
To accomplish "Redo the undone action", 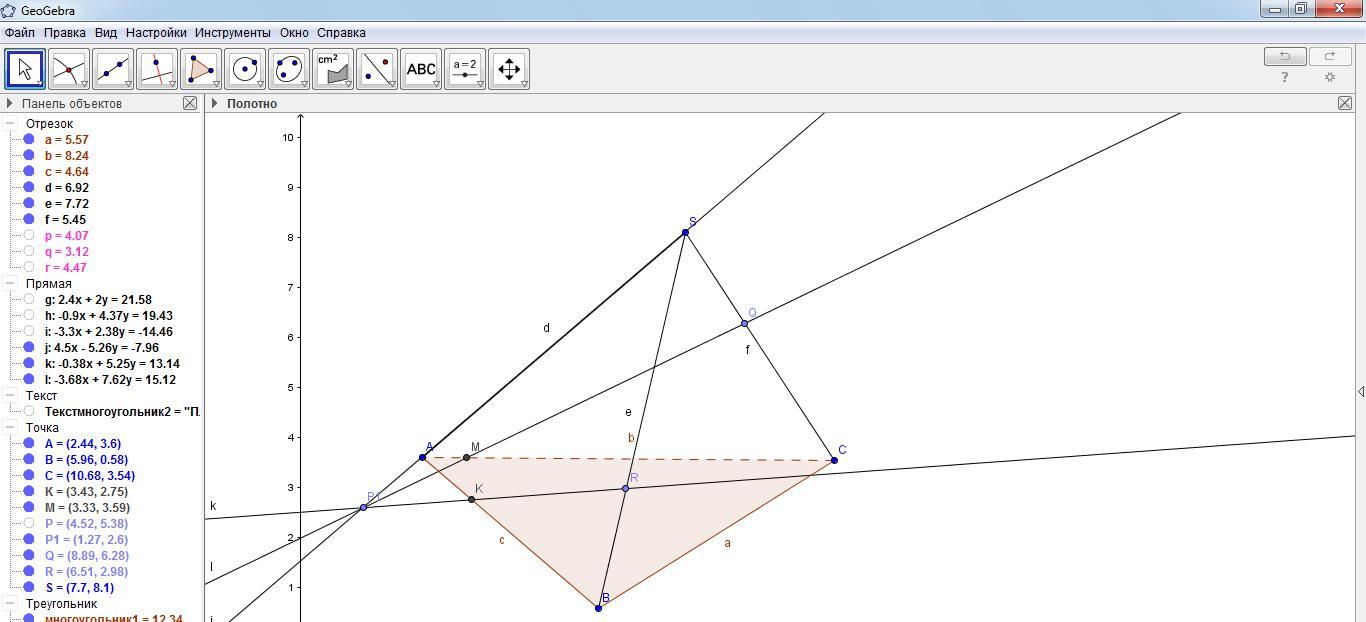I will 1330,56.
